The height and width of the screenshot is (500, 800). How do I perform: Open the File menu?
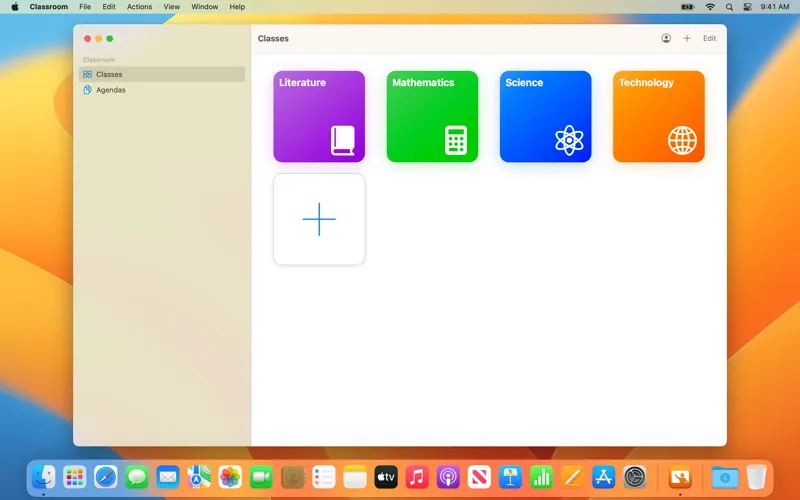85,7
